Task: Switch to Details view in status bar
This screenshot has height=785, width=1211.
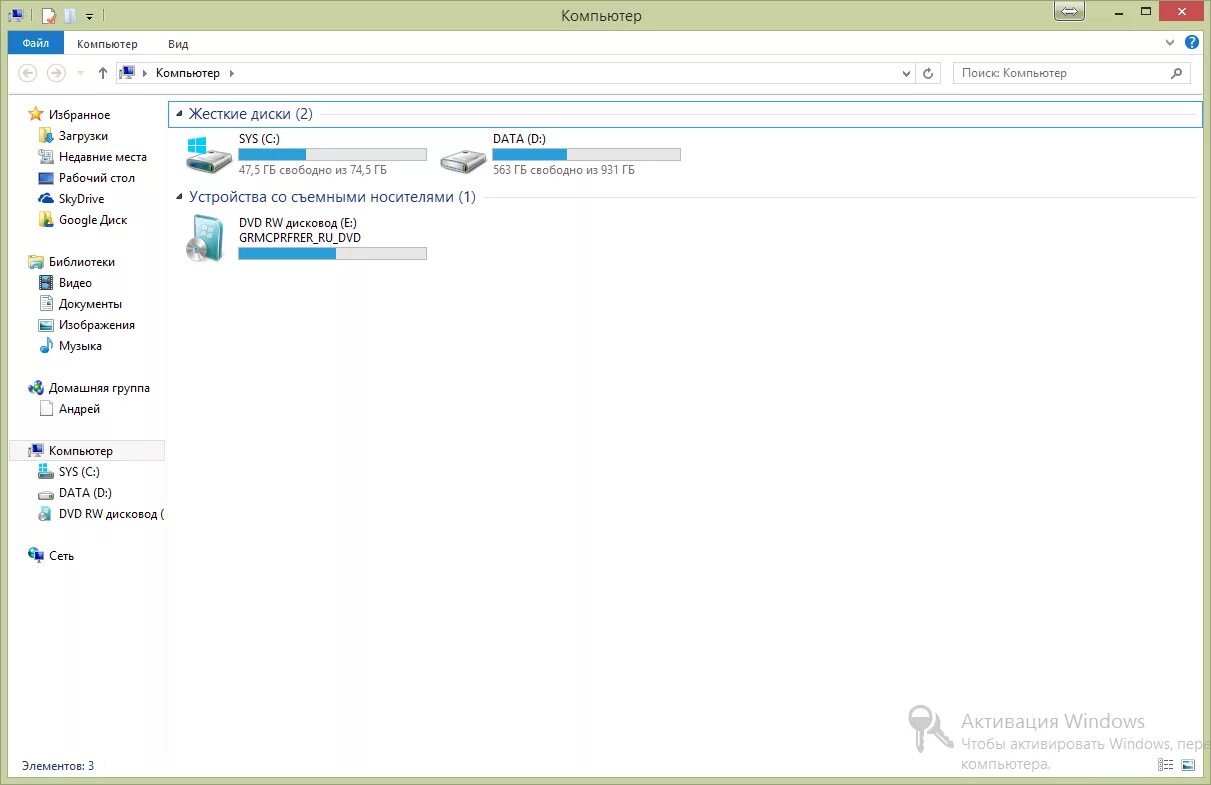Action: (x=1165, y=764)
